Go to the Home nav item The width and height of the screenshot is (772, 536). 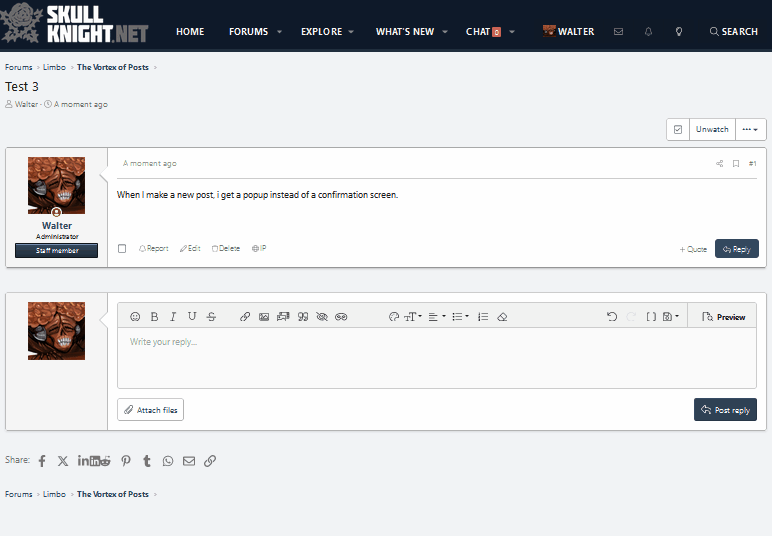click(x=190, y=32)
